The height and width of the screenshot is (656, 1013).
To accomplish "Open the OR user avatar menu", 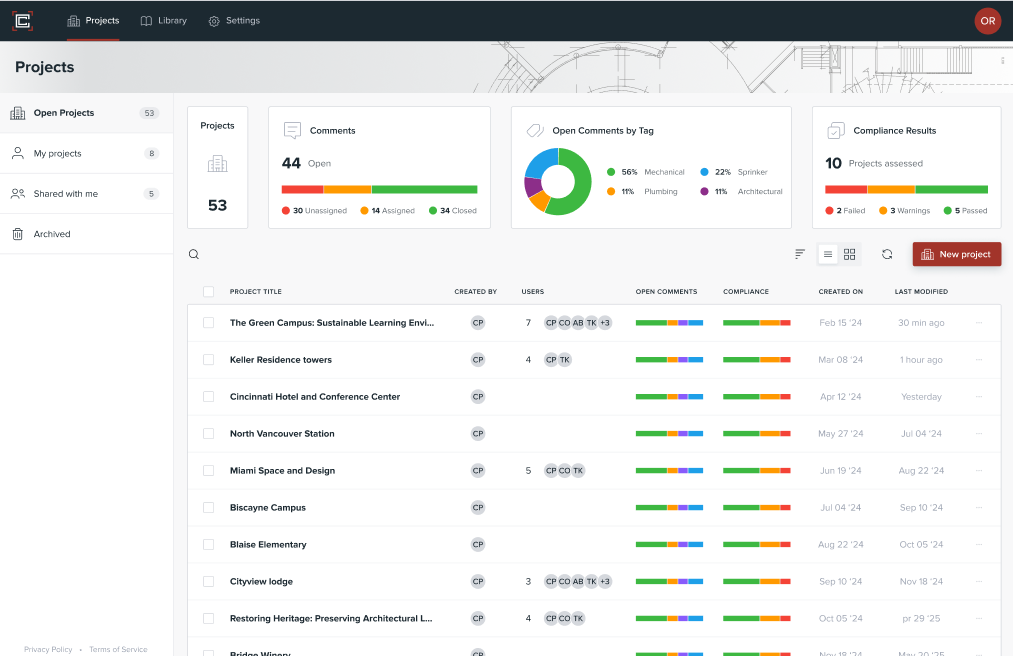I will click(987, 21).
